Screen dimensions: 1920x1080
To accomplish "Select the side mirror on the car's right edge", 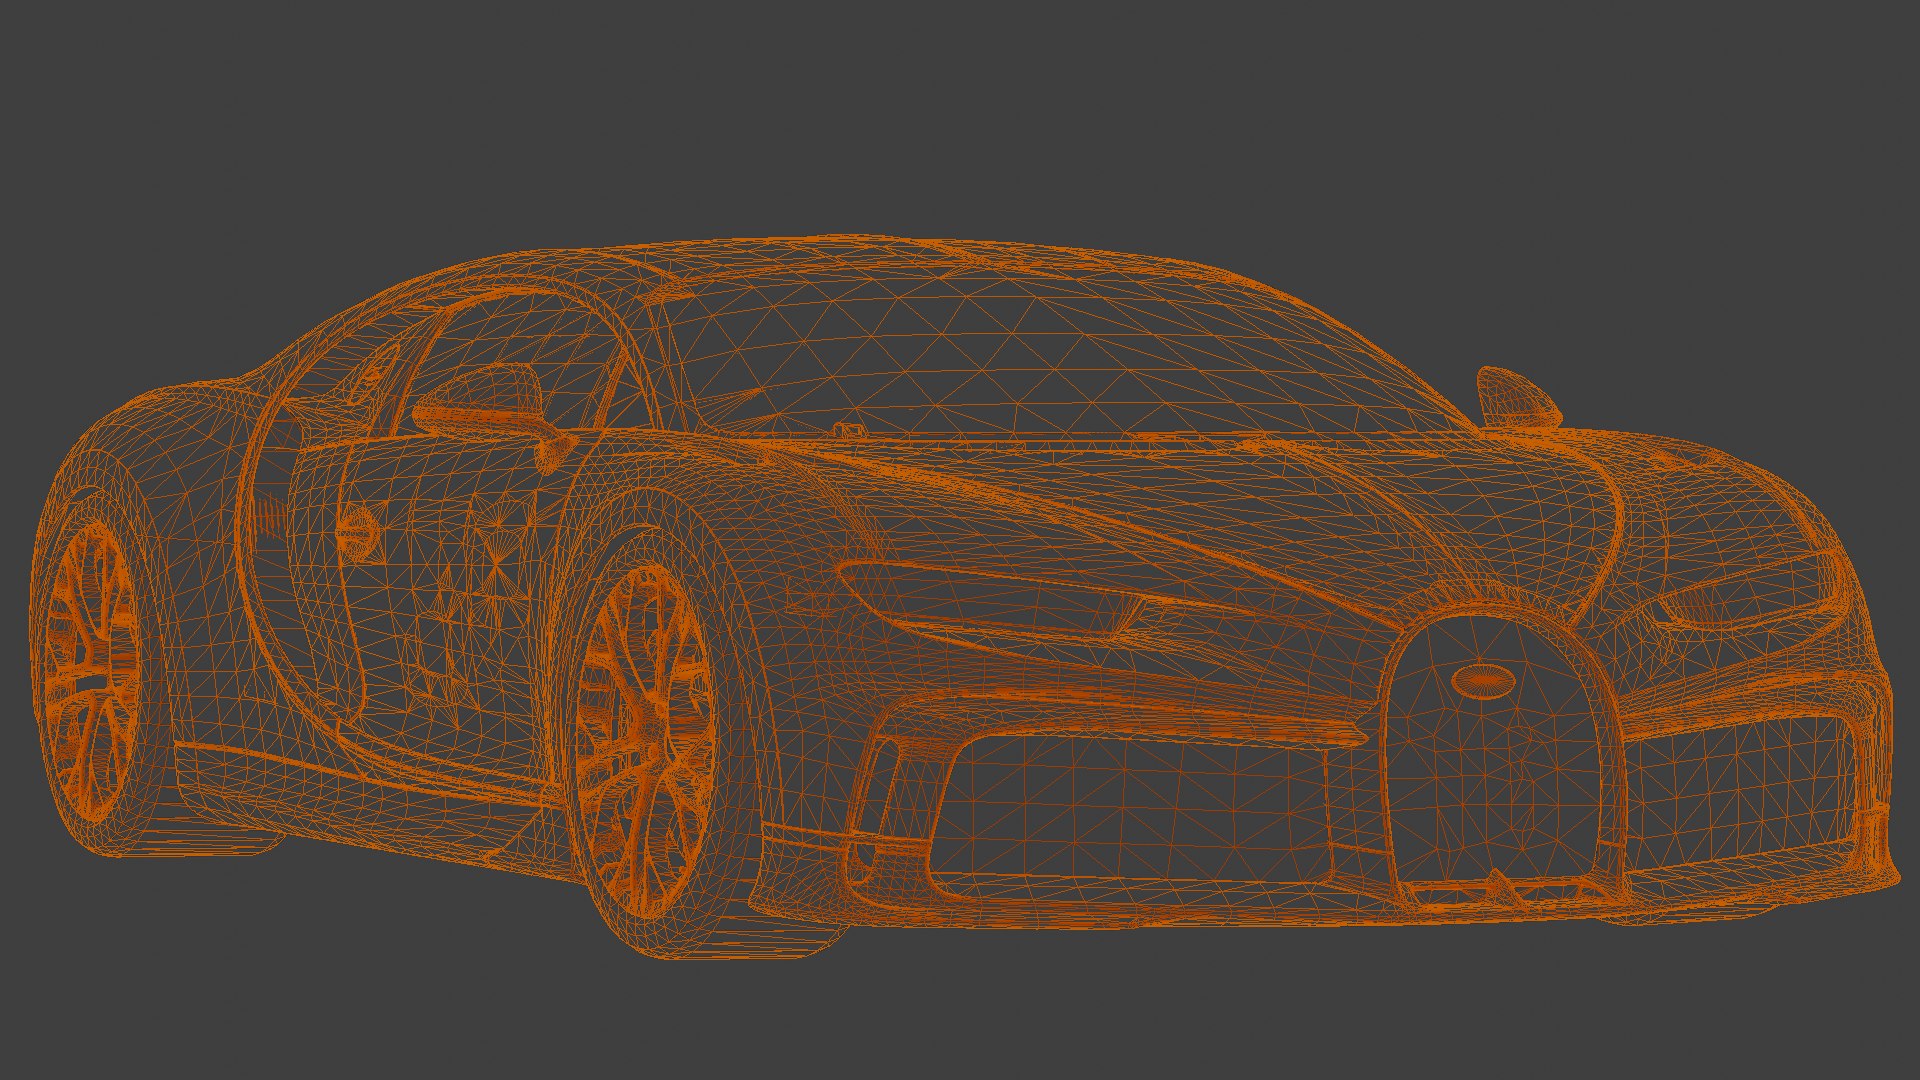I will pyautogui.click(x=1518, y=399).
